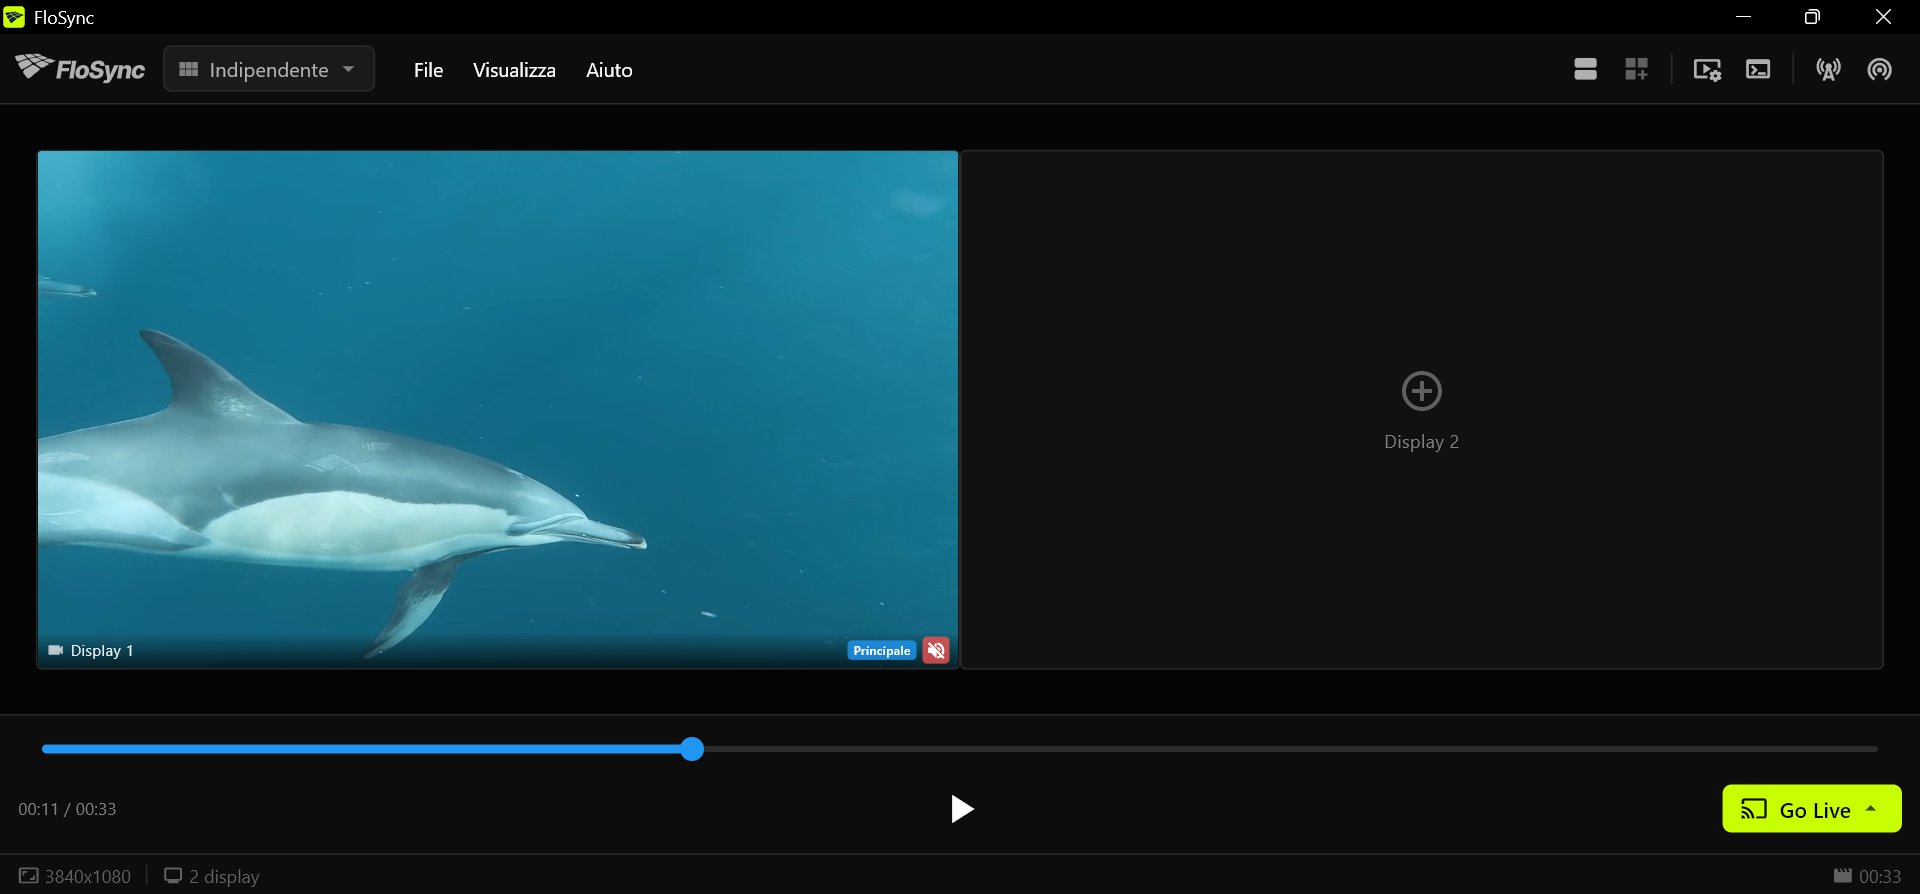
Task: Click the 3840x1080 resolution status text
Action: click(x=88, y=877)
